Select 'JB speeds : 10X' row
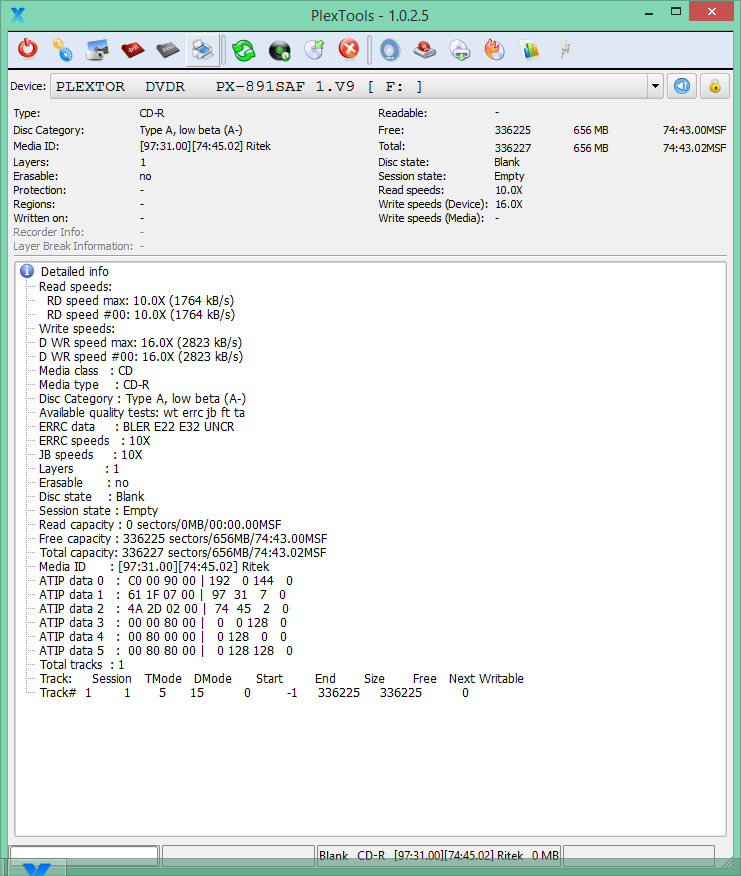 pyautogui.click(x=91, y=455)
